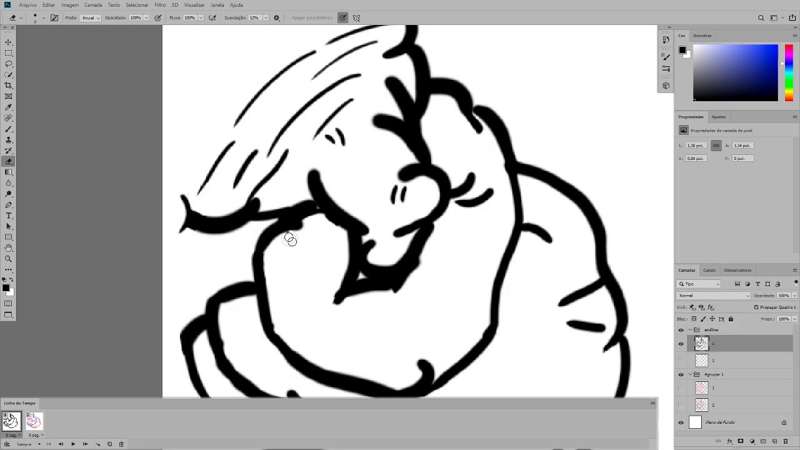Hide the 'Plano de Fundo' layer
Image resolution: width=800 pixels, height=450 pixels.
tap(681, 422)
